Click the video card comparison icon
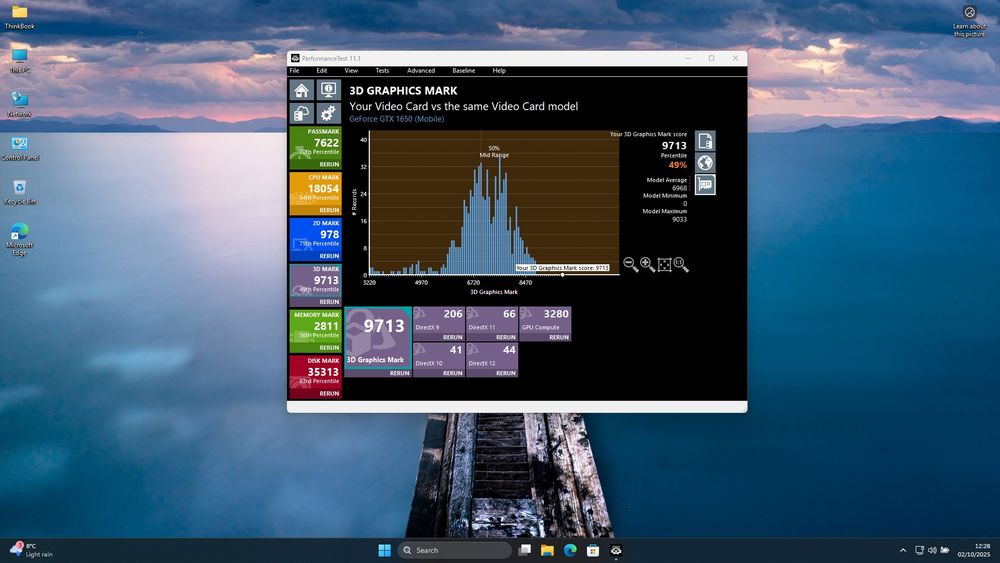Viewport: 1000px width, 563px height. click(x=705, y=184)
